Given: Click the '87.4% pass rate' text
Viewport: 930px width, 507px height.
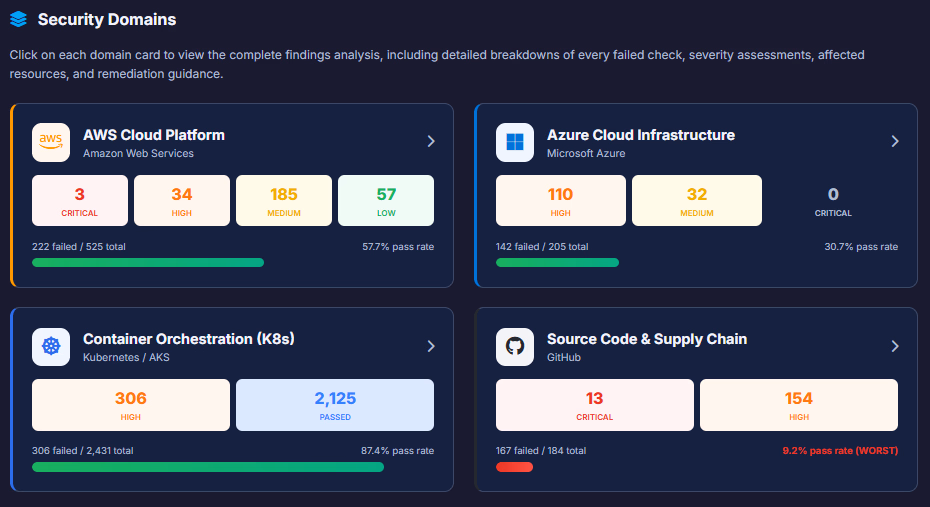Looking at the screenshot, I should (x=397, y=451).
